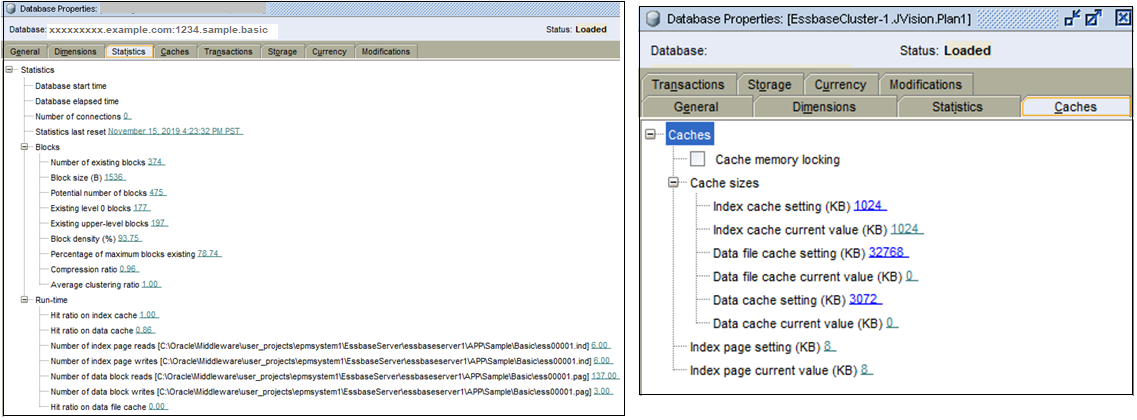Viewport: 1137px width, 420px height.
Task: Select the Cache memory locking label text
Action: (x=778, y=159)
